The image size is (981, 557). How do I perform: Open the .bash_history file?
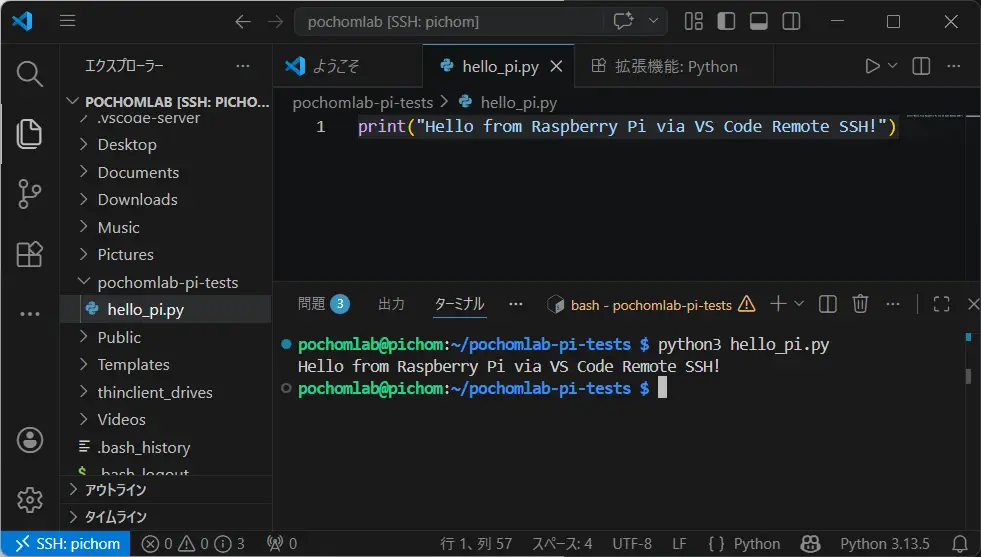(x=166, y=447)
